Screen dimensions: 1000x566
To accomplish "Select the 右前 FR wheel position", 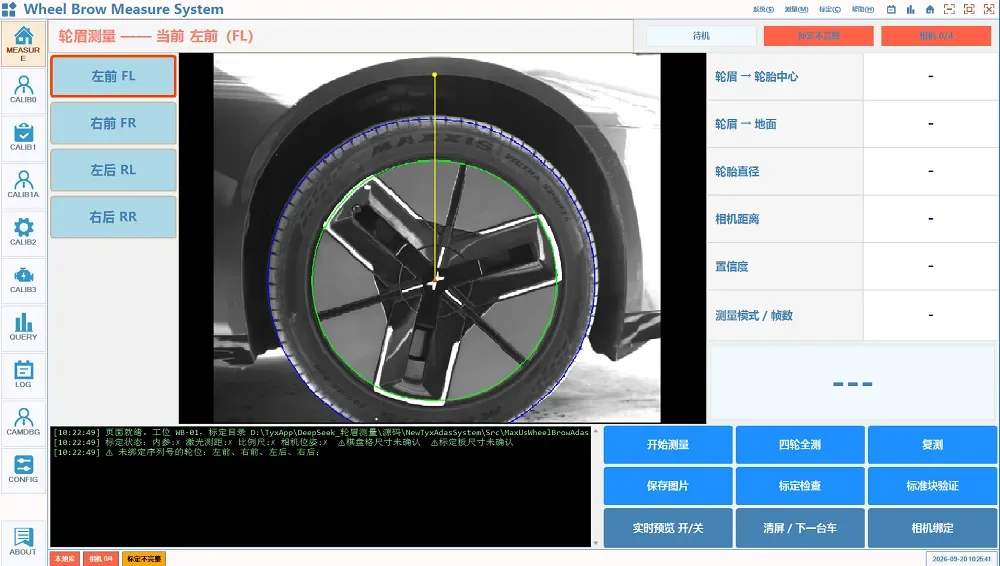I will pos(114,123).
